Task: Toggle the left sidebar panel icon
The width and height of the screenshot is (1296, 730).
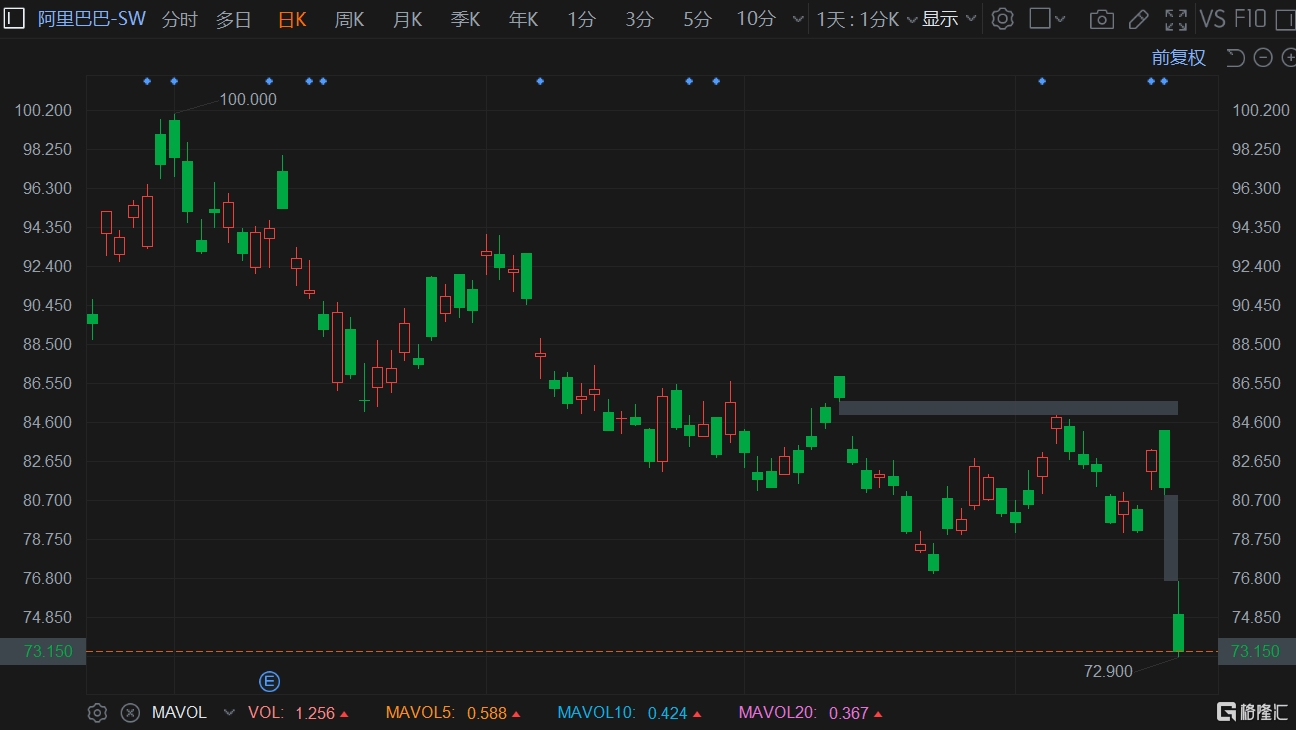Action: point(16,19)
